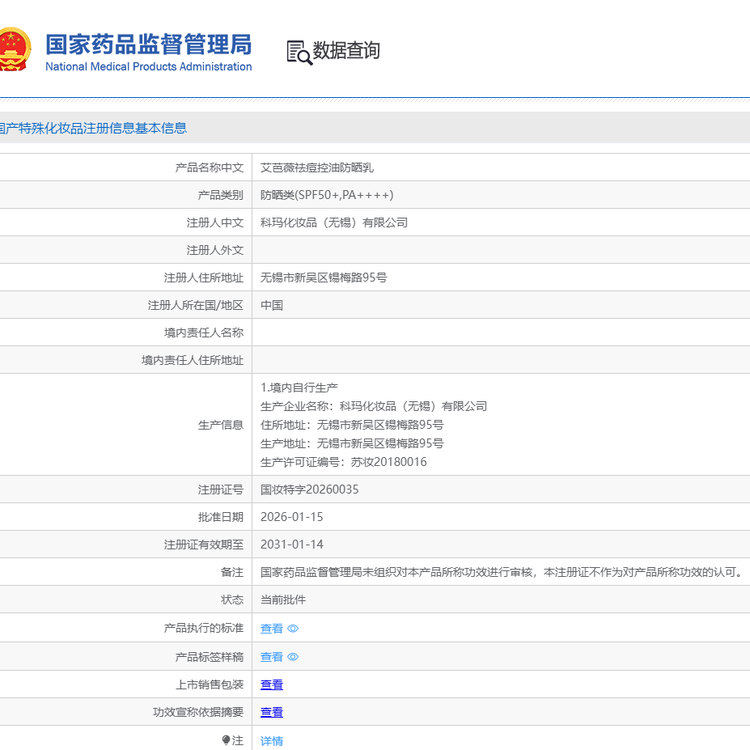750x750 pixels.
Task: Open 查看 link for 功效宣称依据摘要
Action: [271, 713]
